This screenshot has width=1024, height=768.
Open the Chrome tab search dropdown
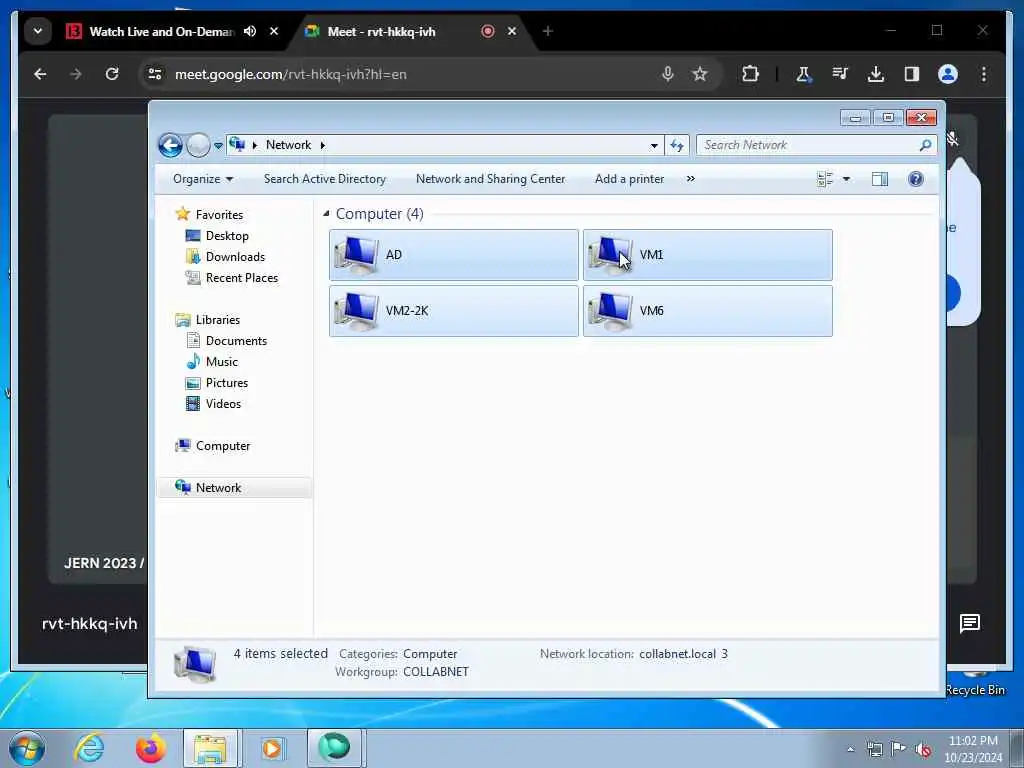click(x=38, y=31)
